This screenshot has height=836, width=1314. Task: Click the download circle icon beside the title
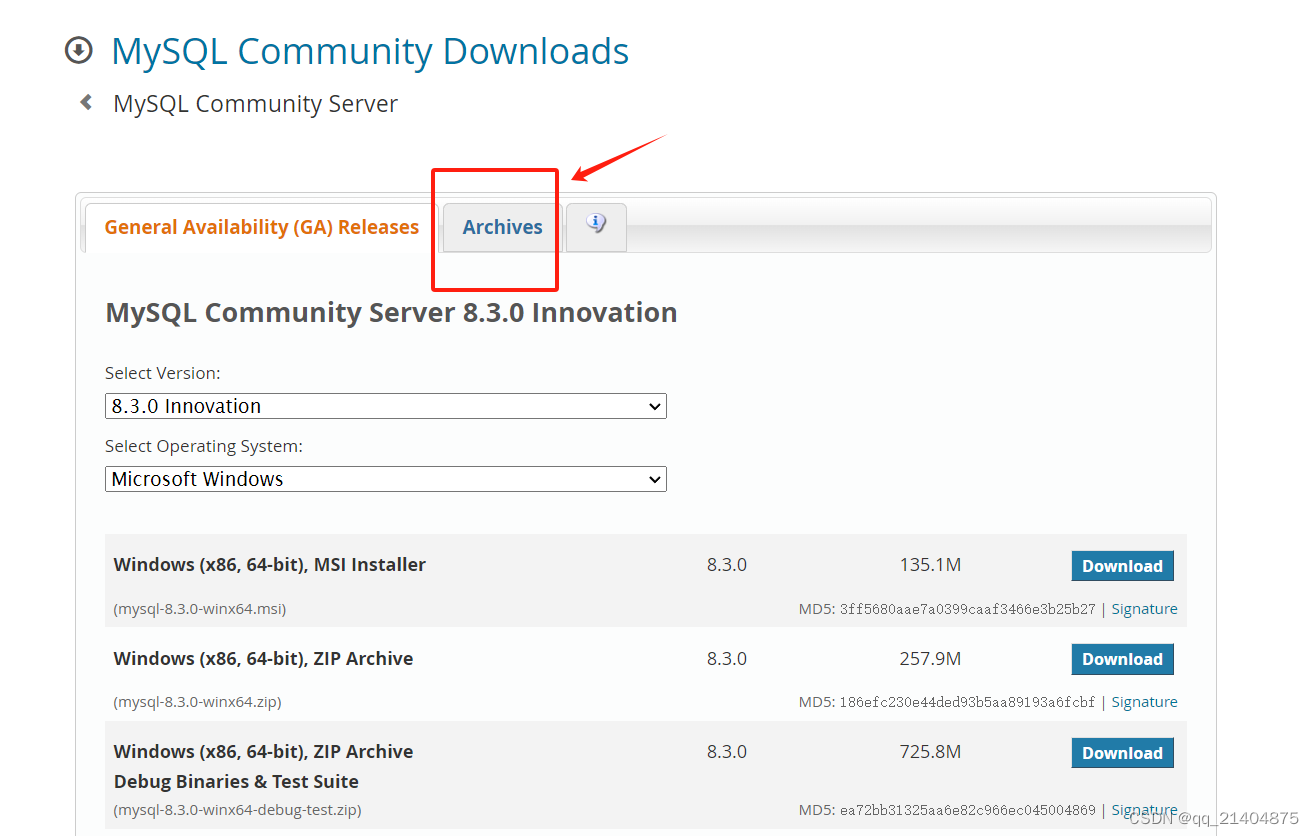click(78, 50)
